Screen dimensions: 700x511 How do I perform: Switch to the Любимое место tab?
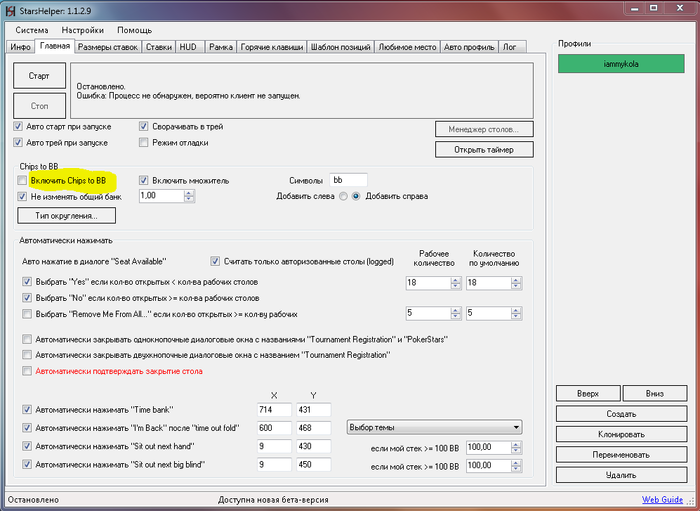tap(407, 47)
